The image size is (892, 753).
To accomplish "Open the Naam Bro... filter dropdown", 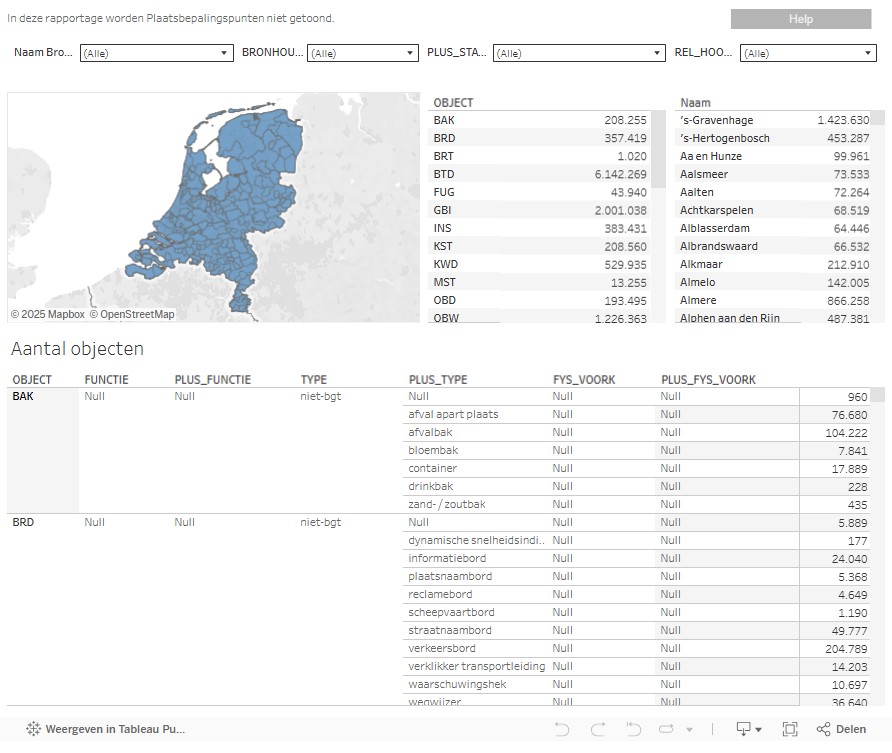I will pos(156,53).
